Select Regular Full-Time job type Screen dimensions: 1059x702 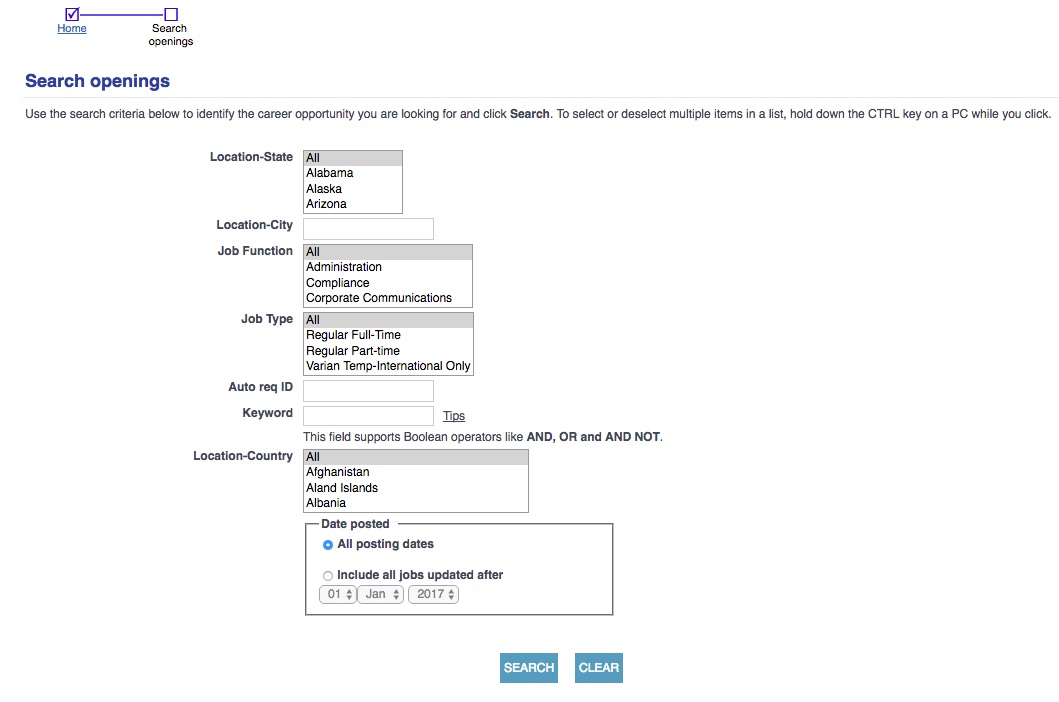388,335
